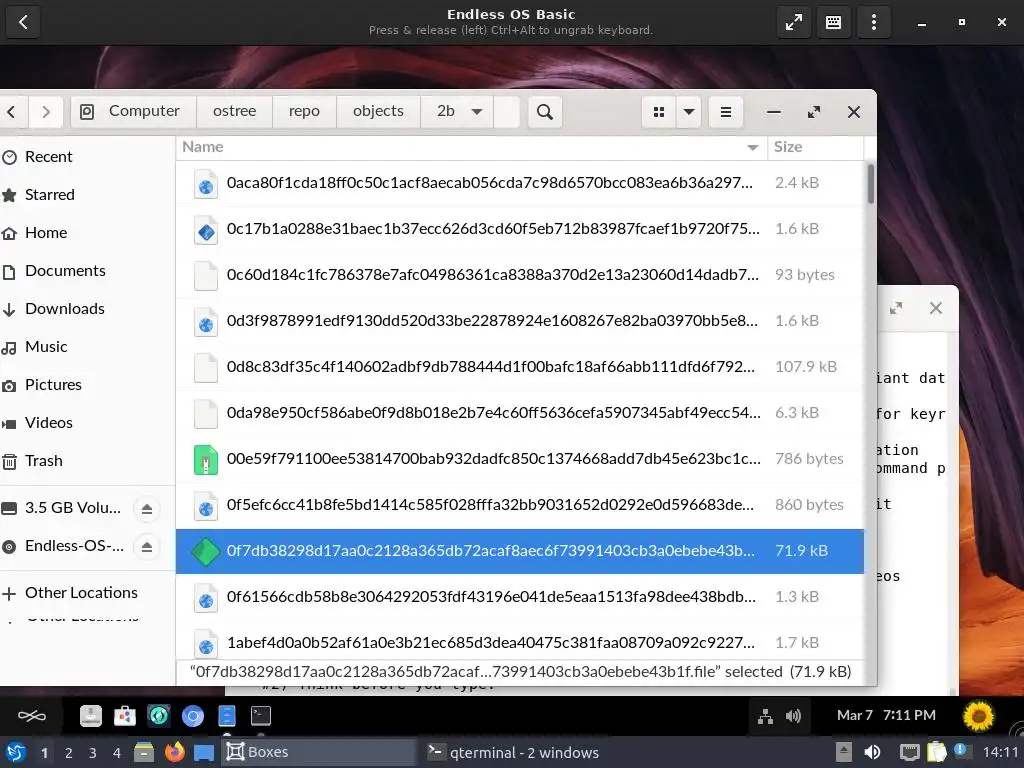The width and height of the screenshot is (1024, 768).
Task: Open the file manager search
Action: 545,112
